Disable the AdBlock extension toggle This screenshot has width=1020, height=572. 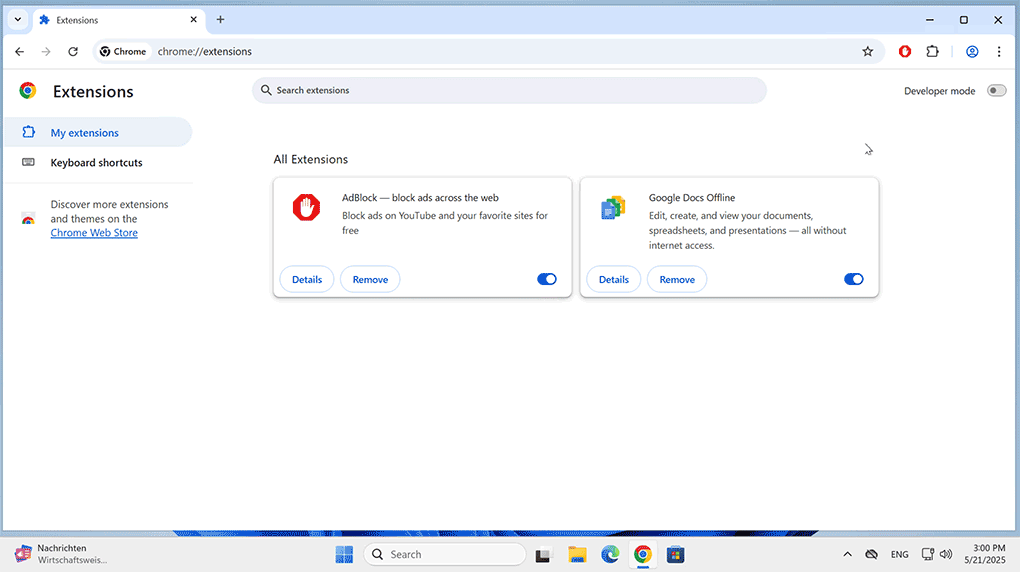coord(546,279)
